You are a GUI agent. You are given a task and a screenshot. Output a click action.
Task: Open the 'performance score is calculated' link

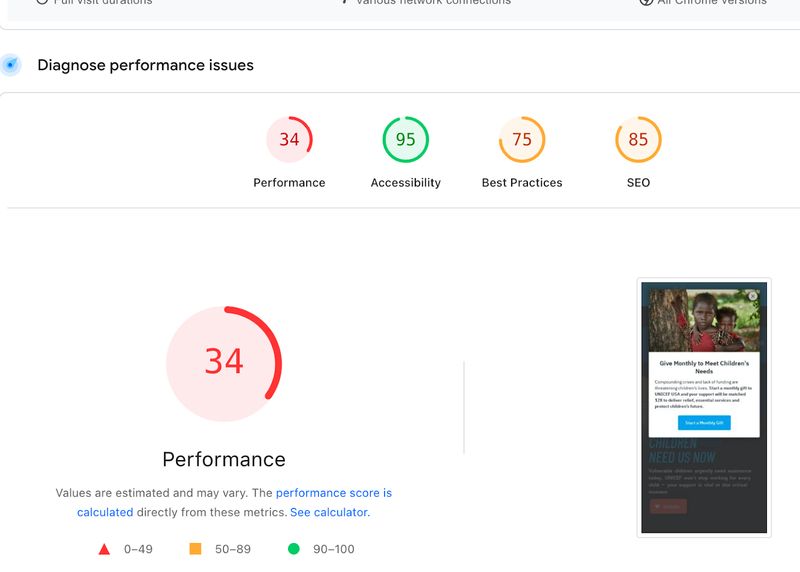pos(234,503)
